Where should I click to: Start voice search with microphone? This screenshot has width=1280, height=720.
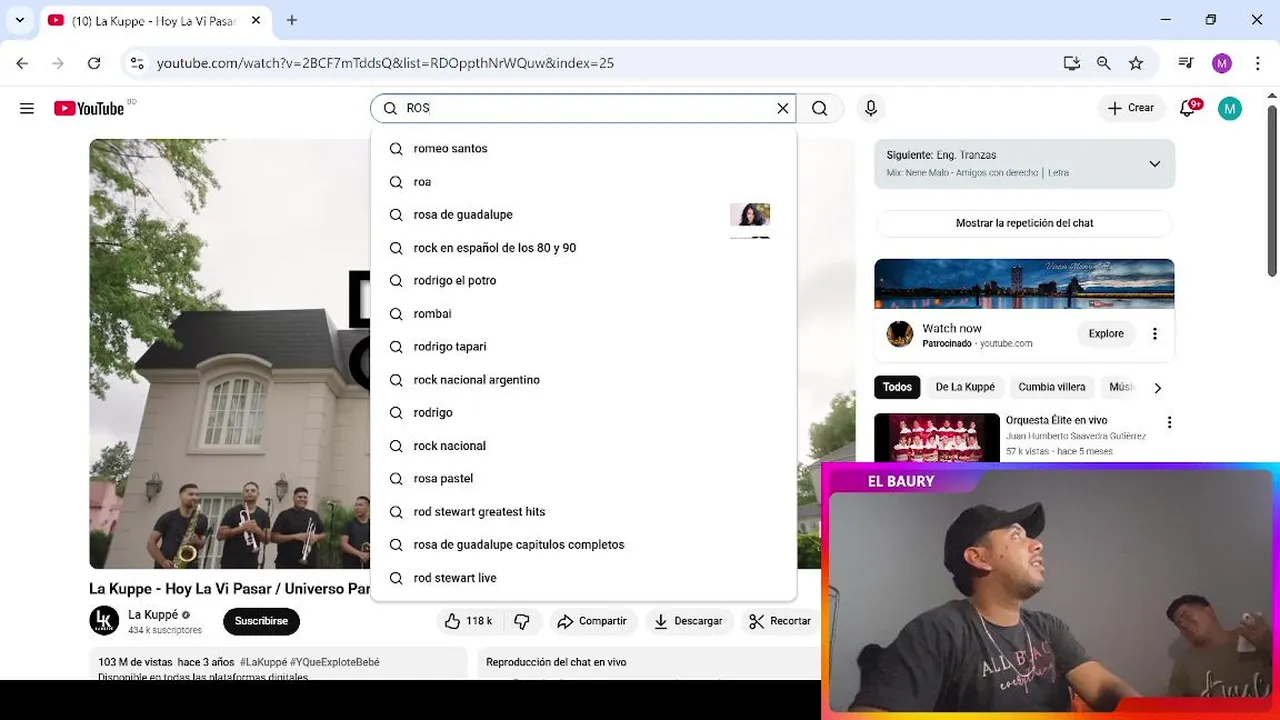pos(871,108)
